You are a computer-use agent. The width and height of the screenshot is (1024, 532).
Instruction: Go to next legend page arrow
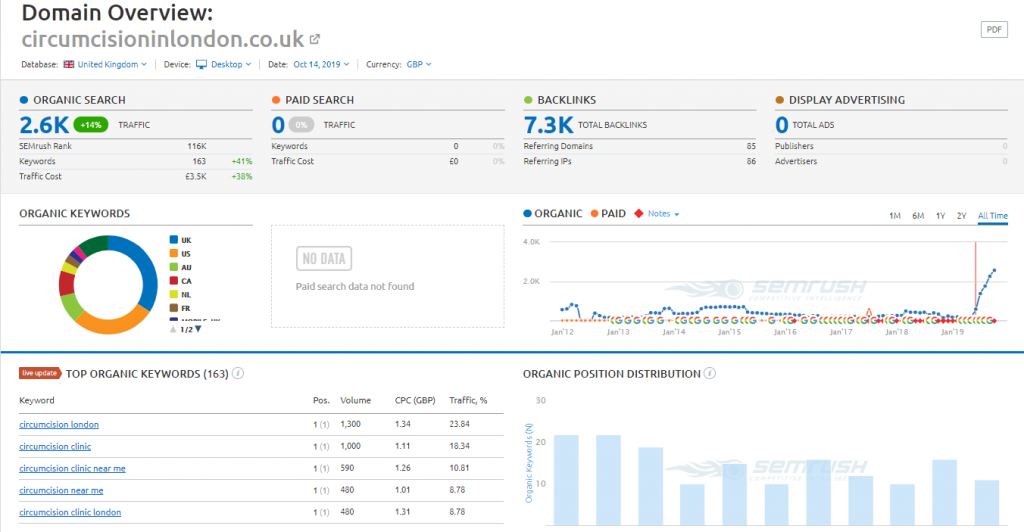tap(197, 329)
